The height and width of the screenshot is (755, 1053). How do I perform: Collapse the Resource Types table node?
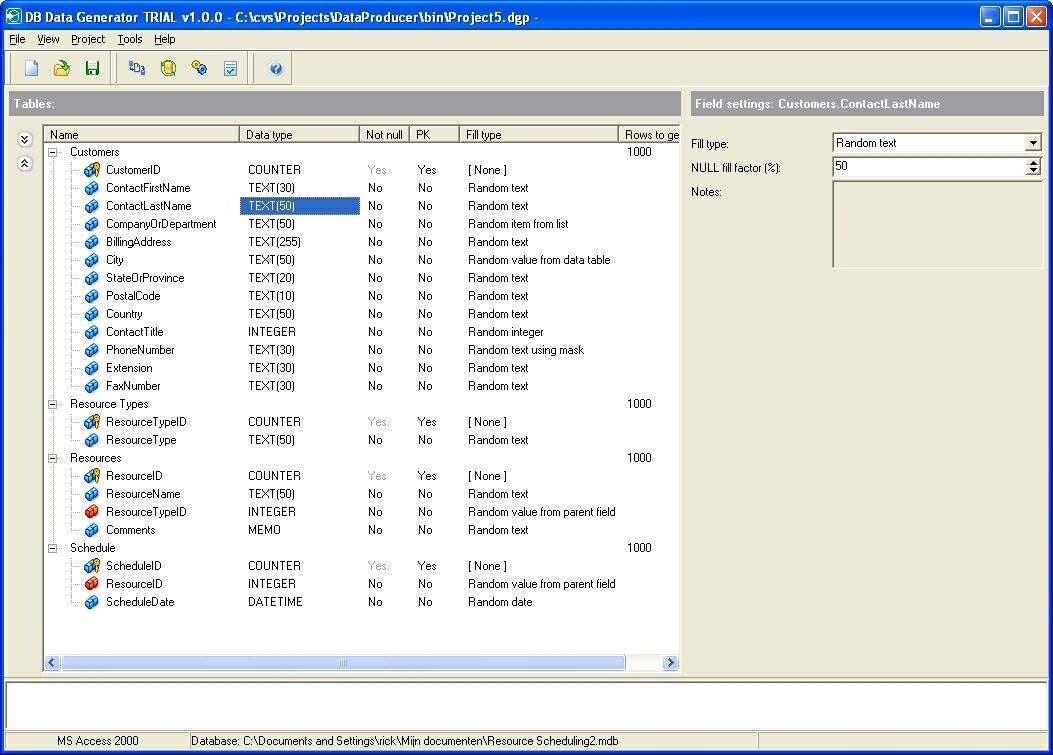[x=53, y=404]
